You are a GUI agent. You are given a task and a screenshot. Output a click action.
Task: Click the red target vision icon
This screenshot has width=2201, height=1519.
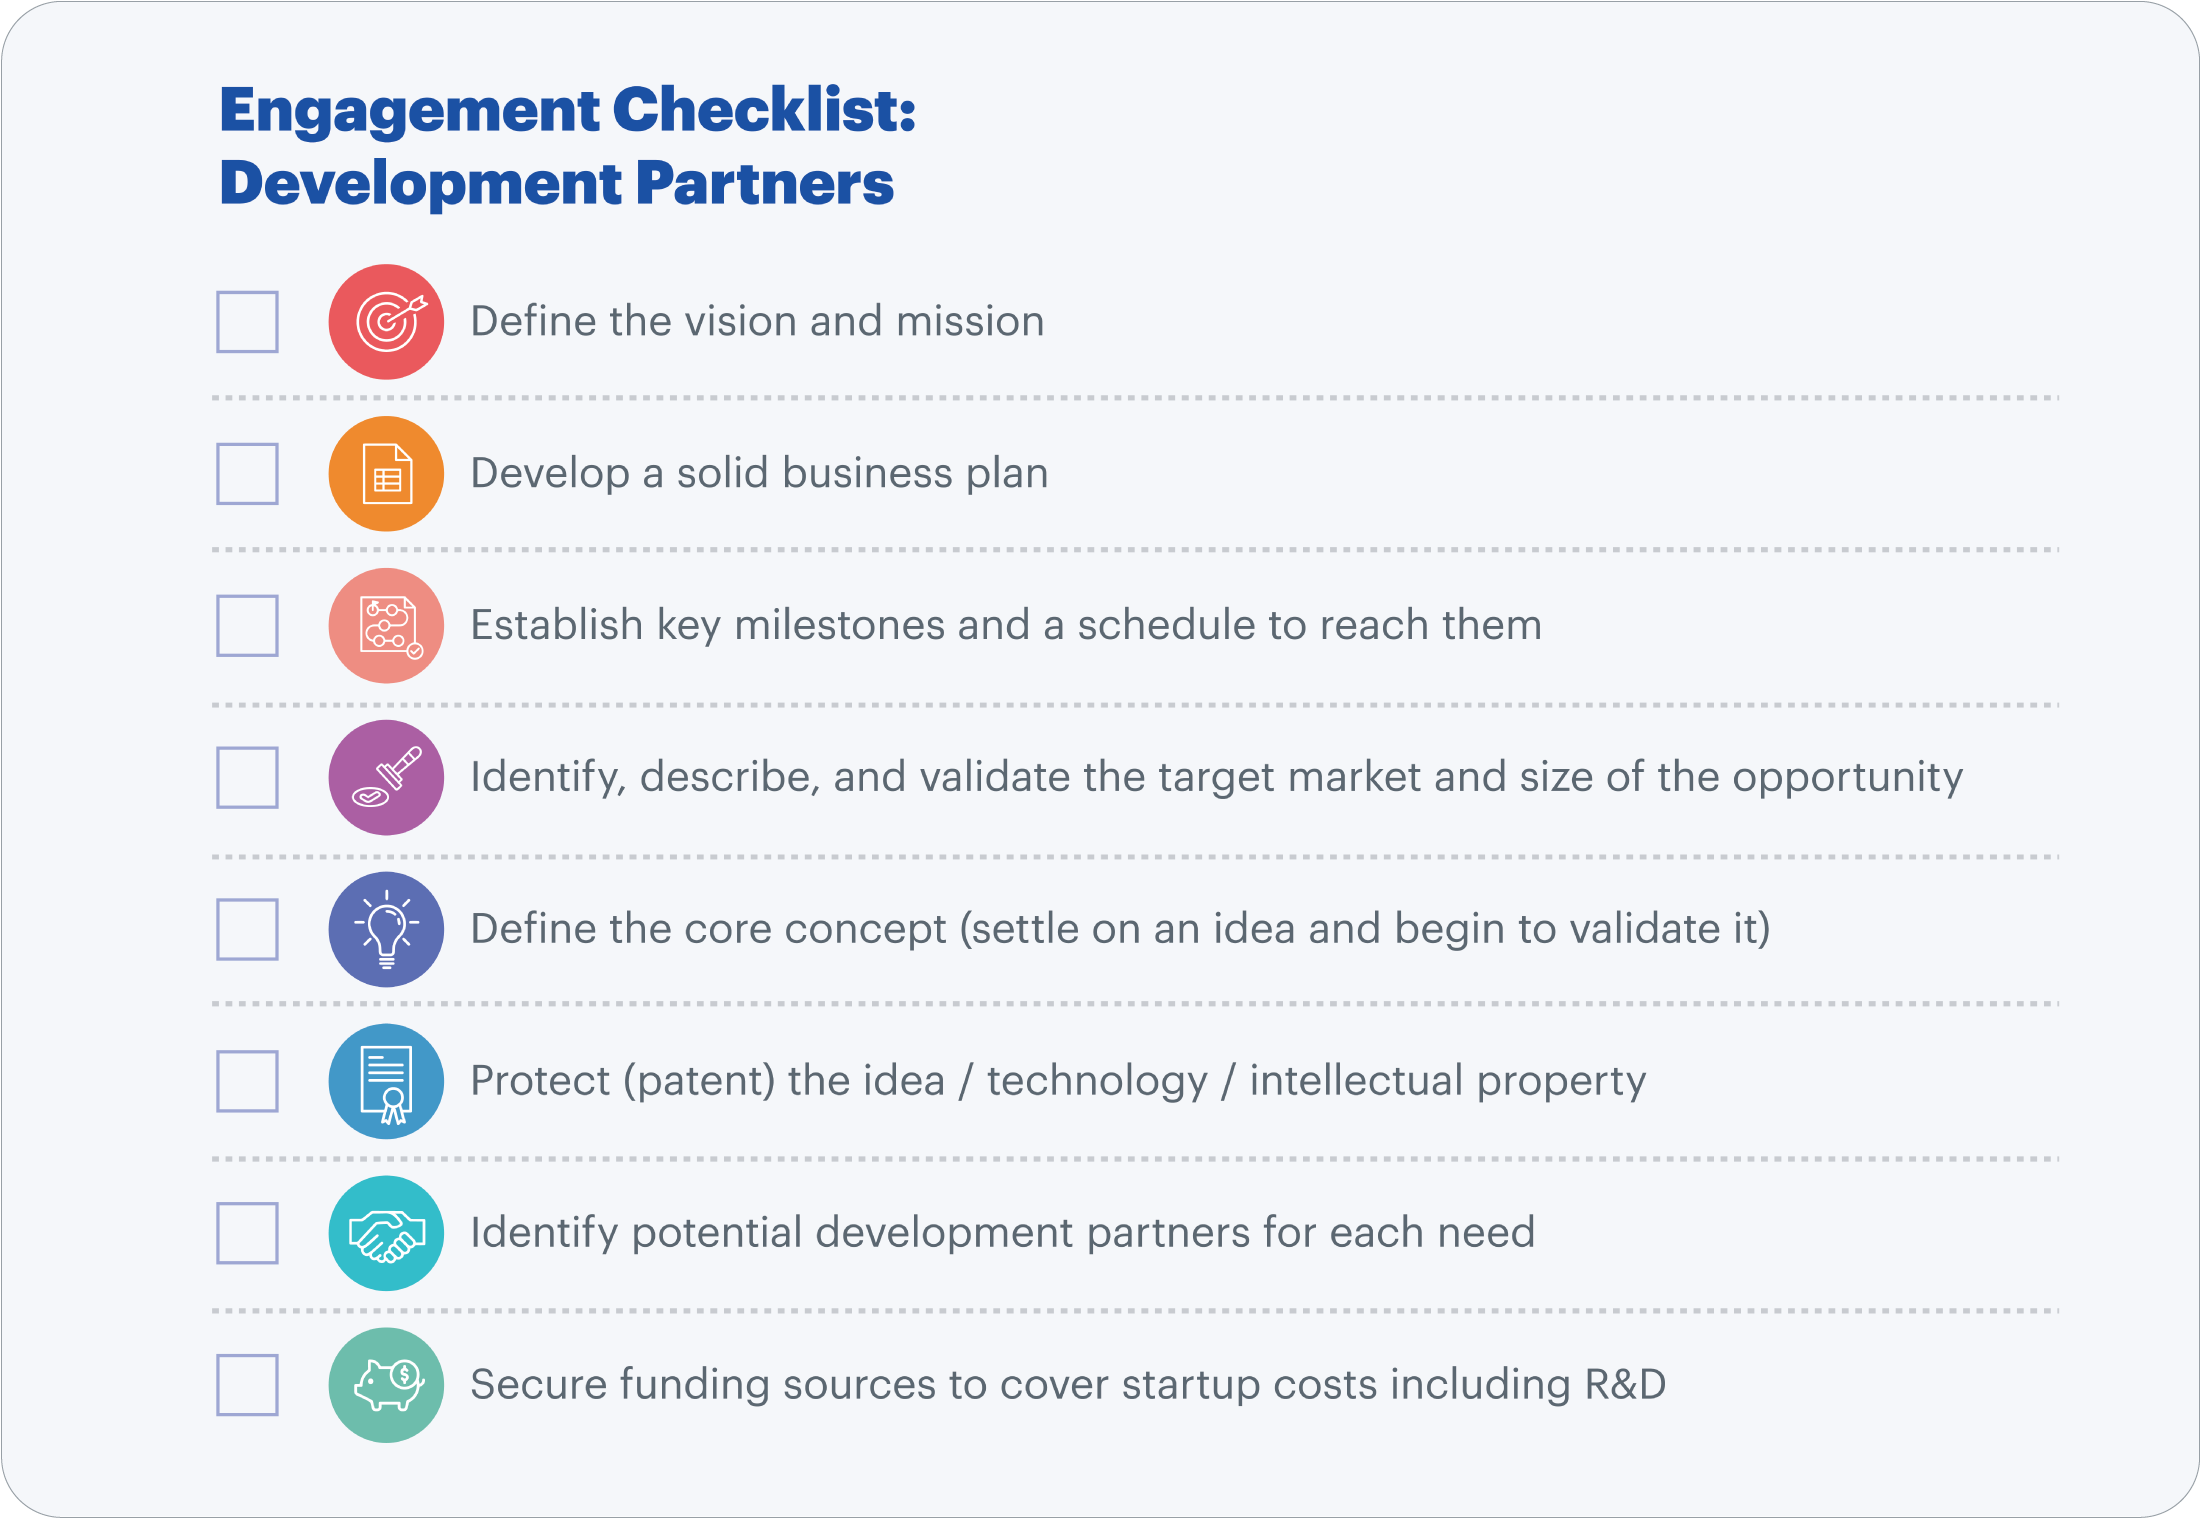tap(386, 322)
